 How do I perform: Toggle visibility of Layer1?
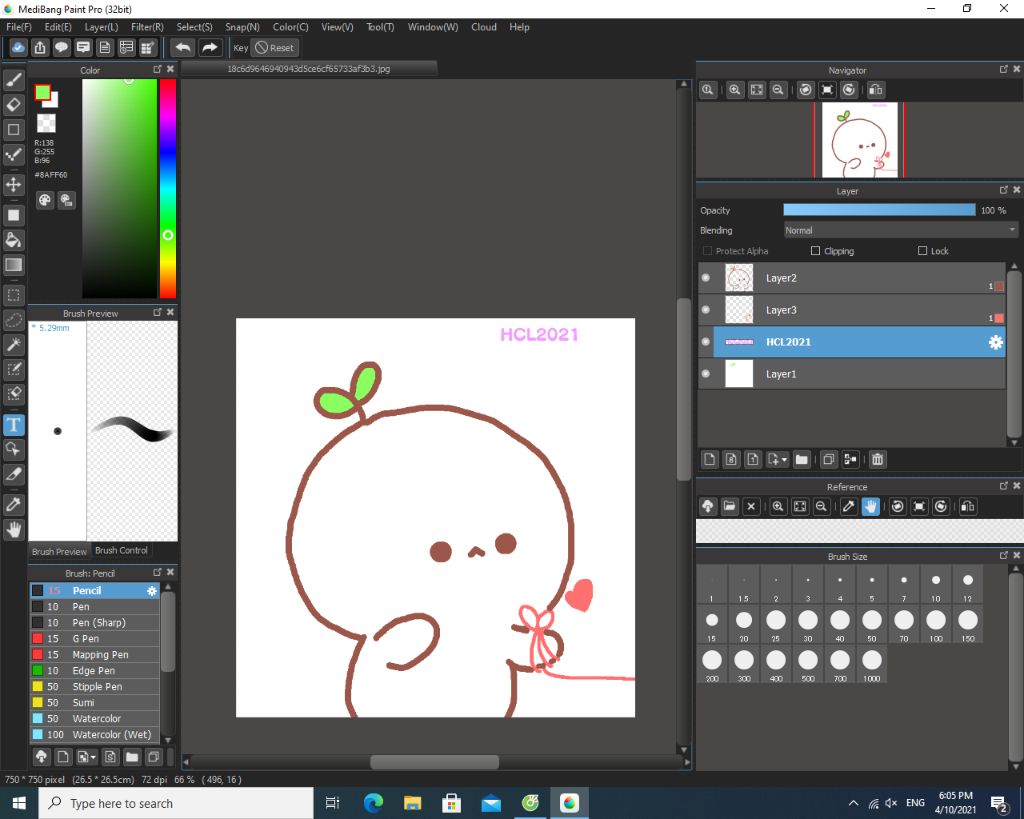click(x=706, y=374)
